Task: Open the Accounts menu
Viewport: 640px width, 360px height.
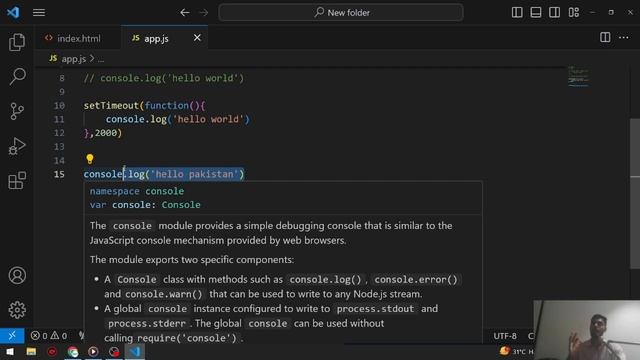Action: (x=17, y=276)
